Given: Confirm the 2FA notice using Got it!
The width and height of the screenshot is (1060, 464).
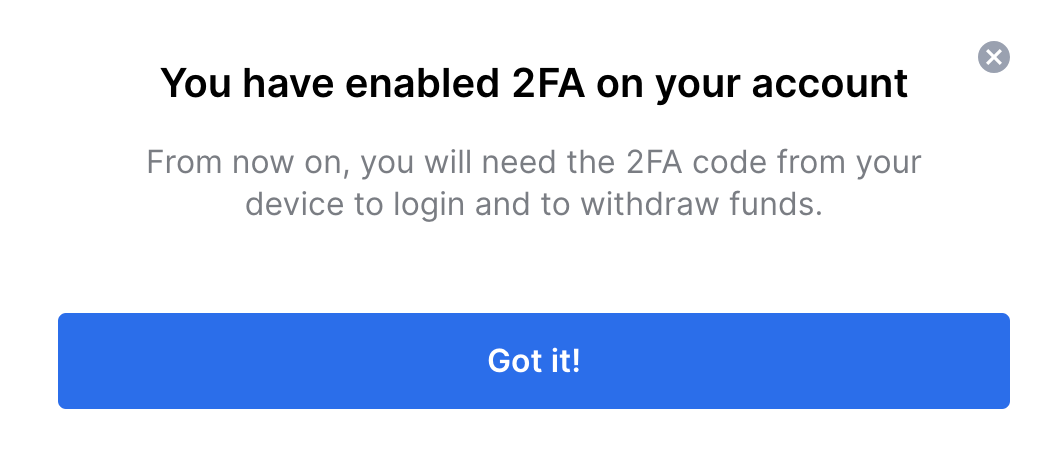Looking at the screenshot, I should (x=533, y=361).
